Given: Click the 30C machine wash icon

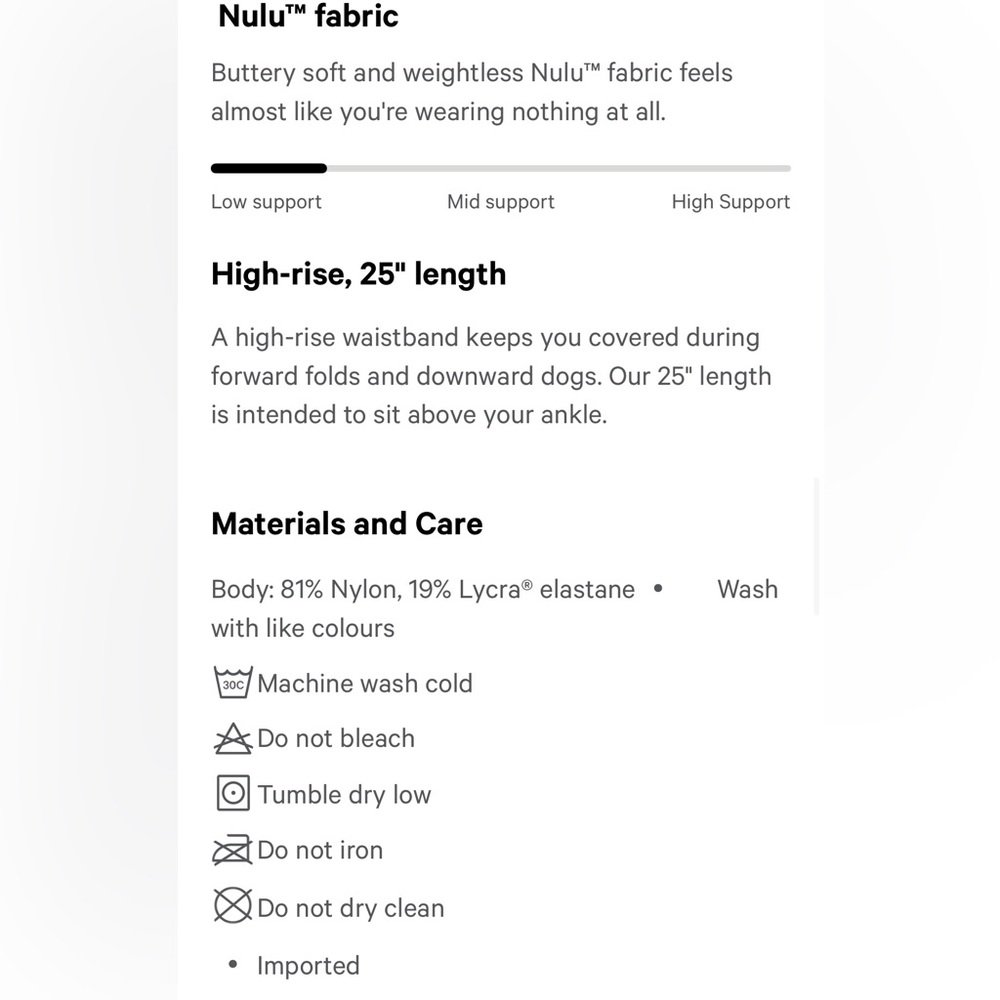Looking at the screenshot, I should click(233, 682).
